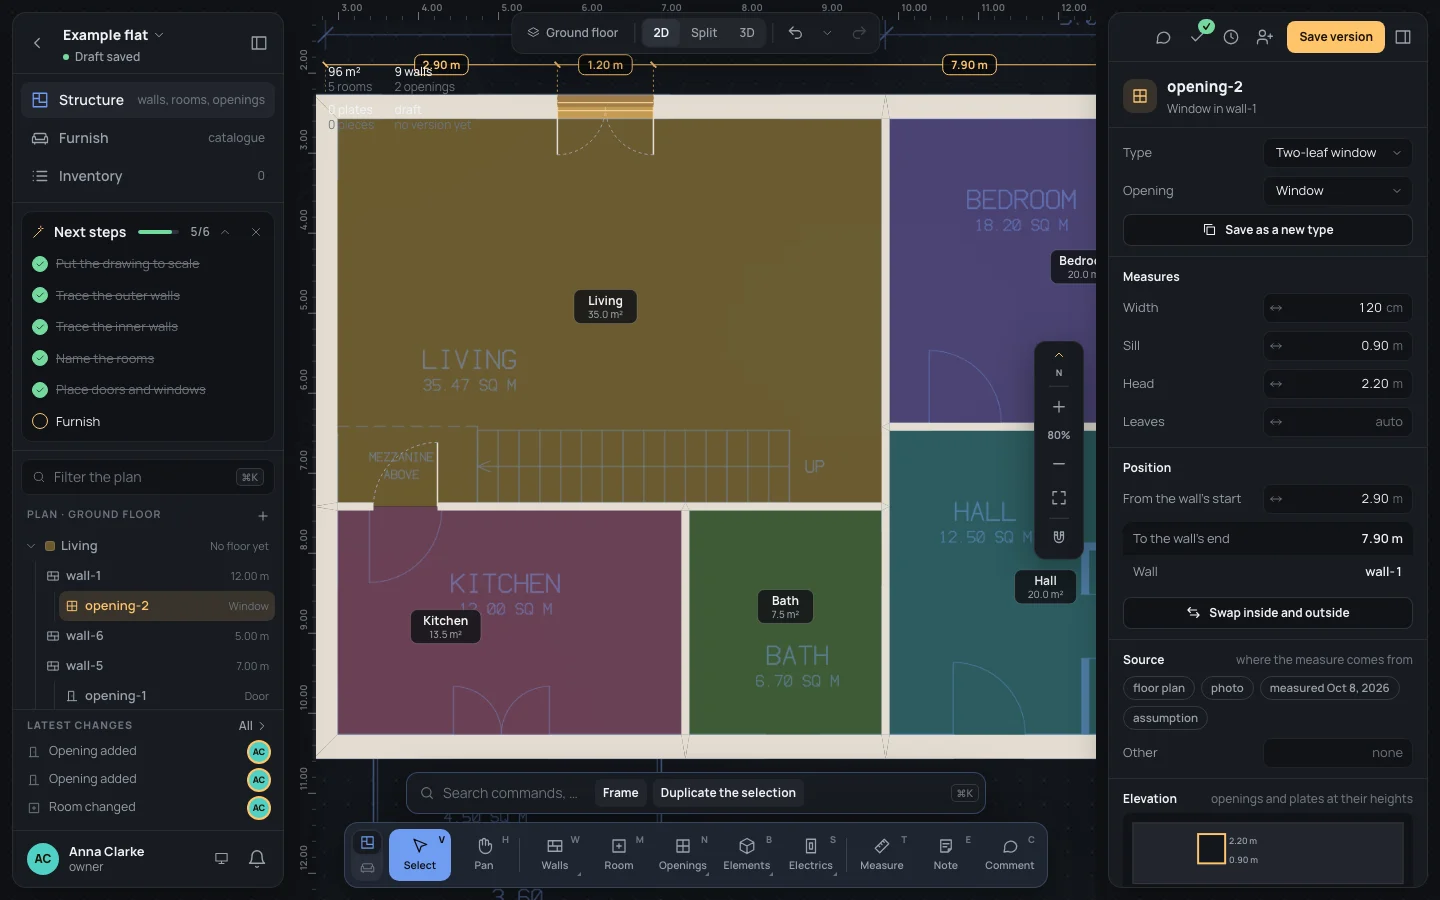
Task: Click the Save version button
Action: pyautogui.click(x=1336, y=37)
